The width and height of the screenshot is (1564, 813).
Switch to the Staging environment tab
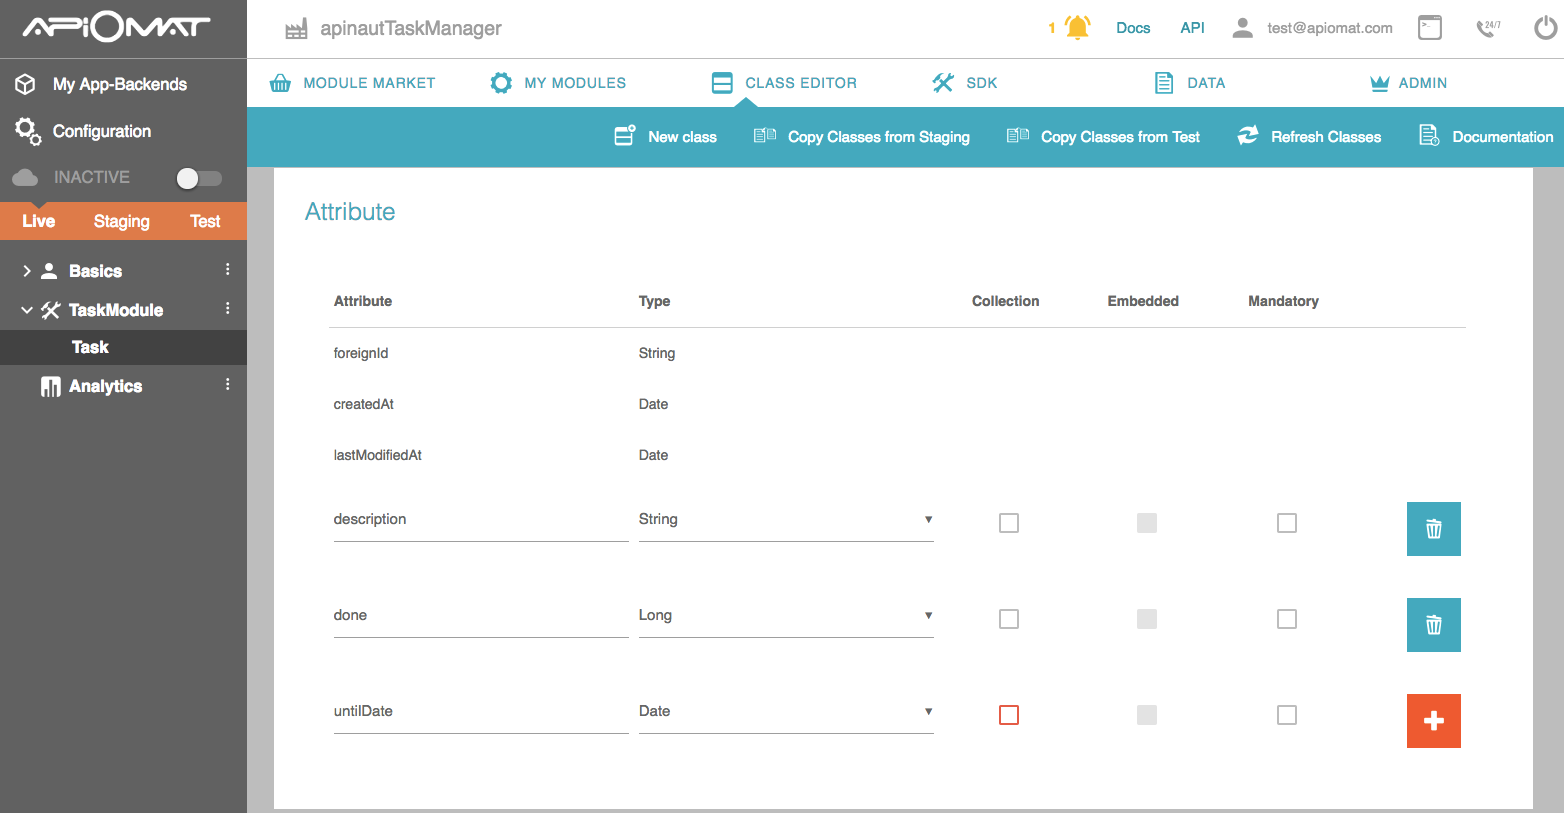(121, 221)
